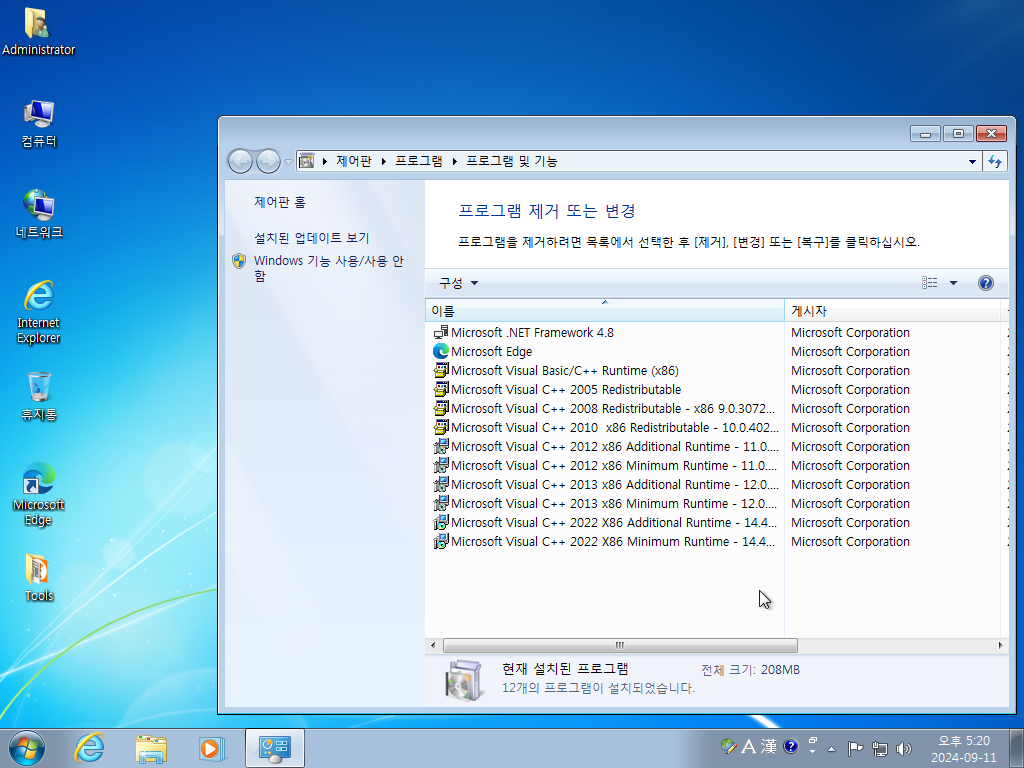The image size is (1024, 768).
Task: Select Visual C++ 2010 x86 Redistributable
Action: click(x=605, y=427)
